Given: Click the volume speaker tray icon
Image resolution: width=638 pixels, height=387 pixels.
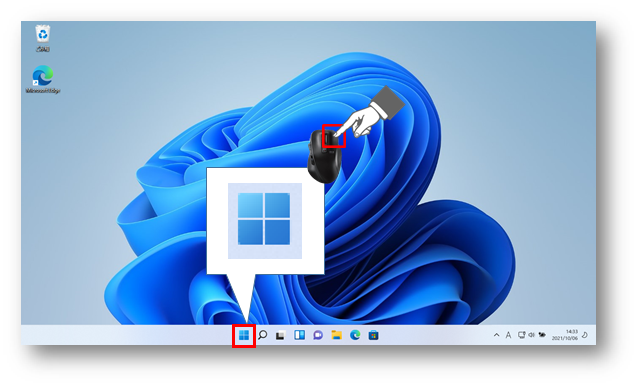Looking at the screenshot, I should point(531,335).
